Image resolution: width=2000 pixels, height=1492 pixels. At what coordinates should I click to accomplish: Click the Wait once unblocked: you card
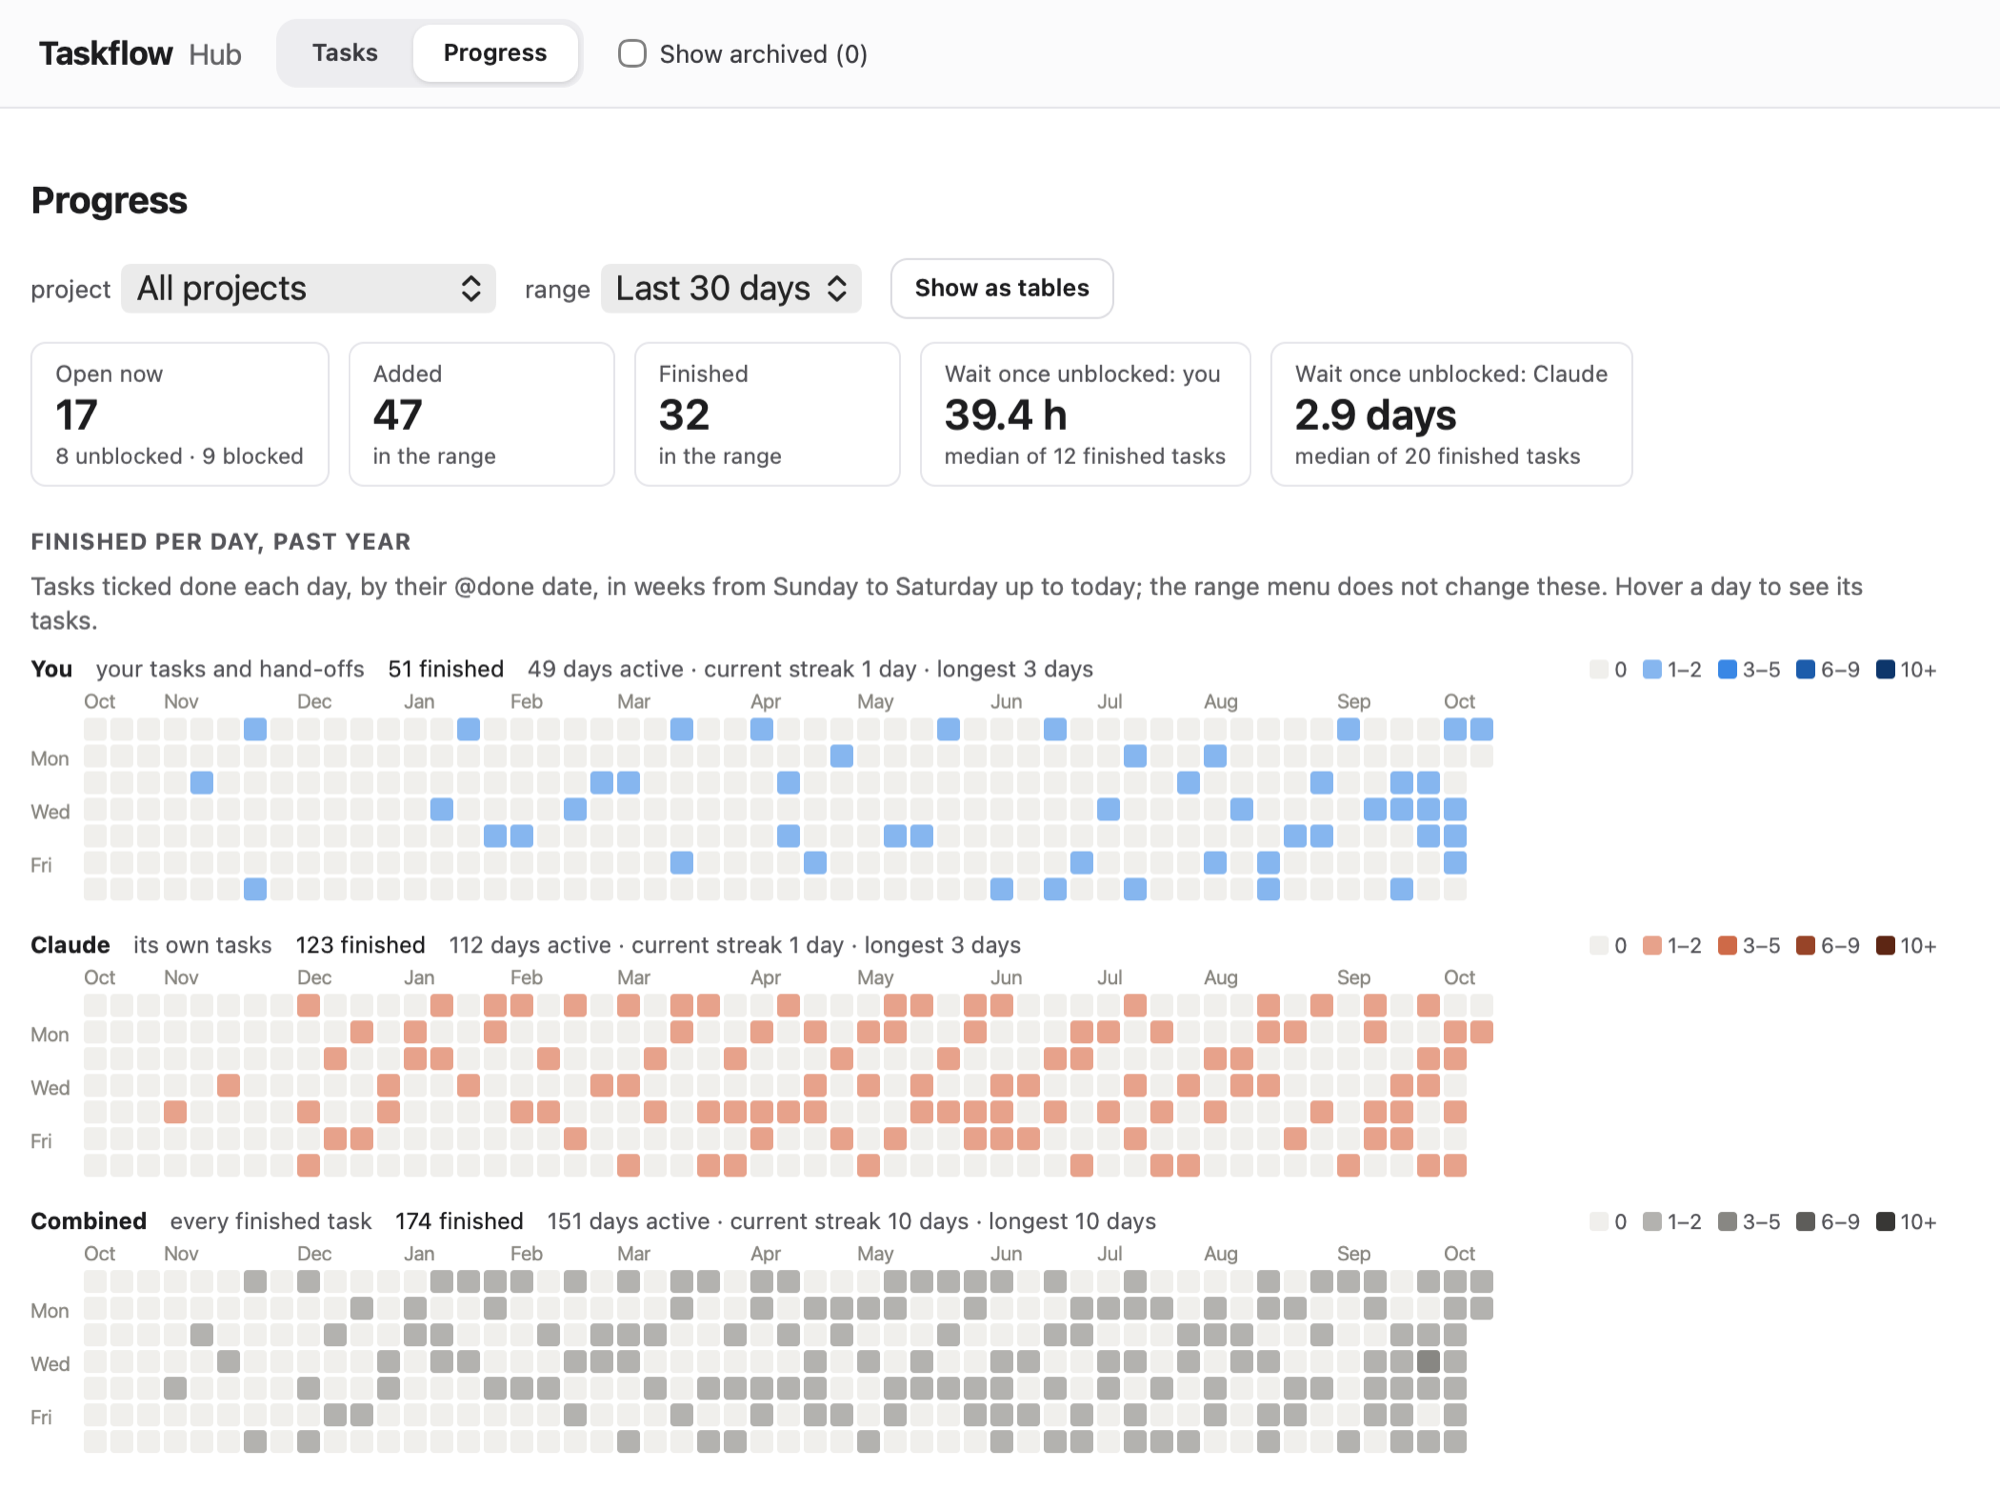pyautogui.click(x=1085, y=414)
